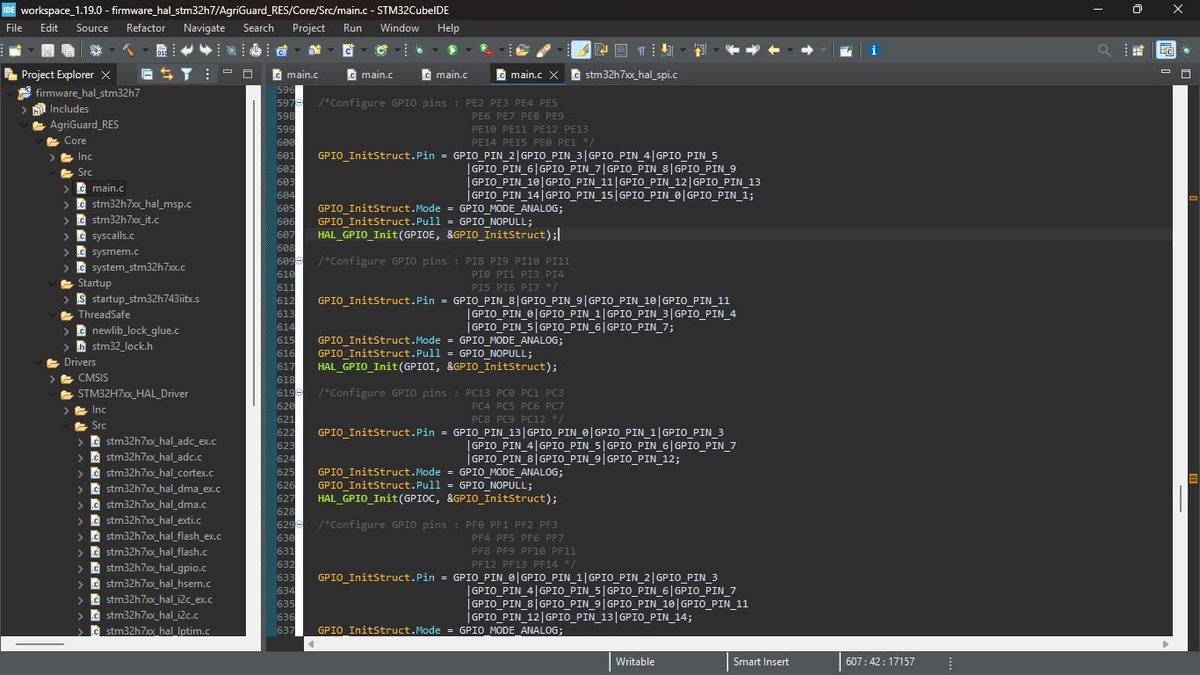Viewport: 1200px width, 675px height.
Task: Toggle Link with Editor in Project Explorer
Action: coord(166,74)
